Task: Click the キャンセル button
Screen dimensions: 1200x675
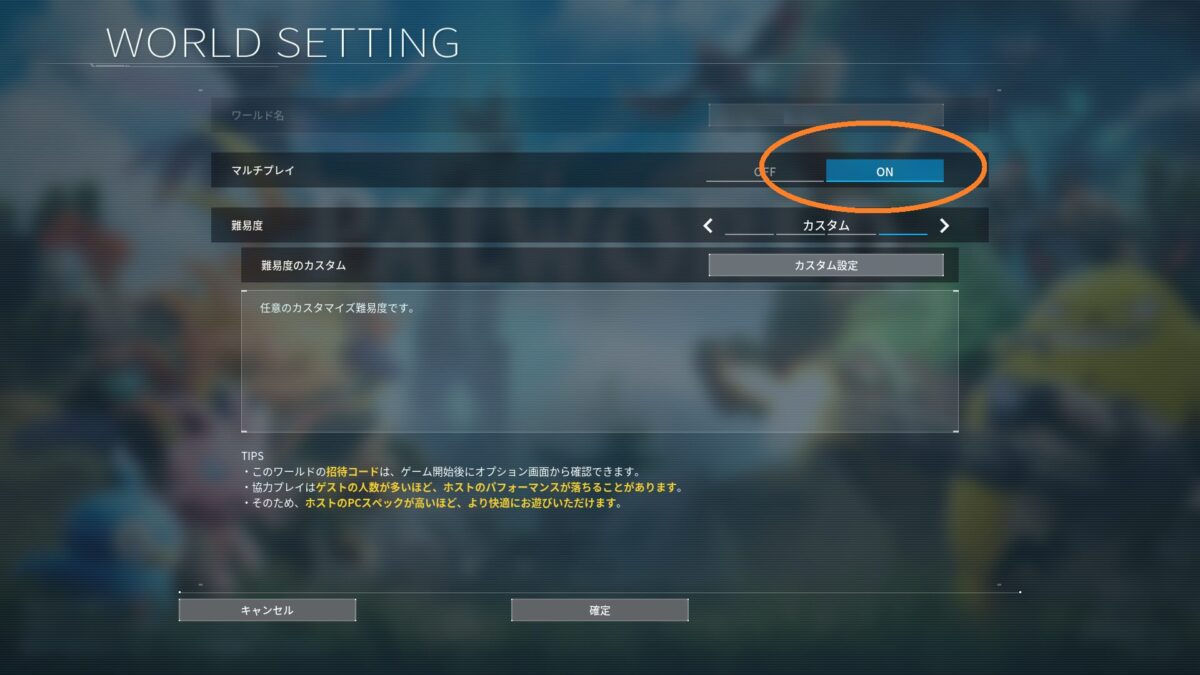Action: tap(267, 610)
